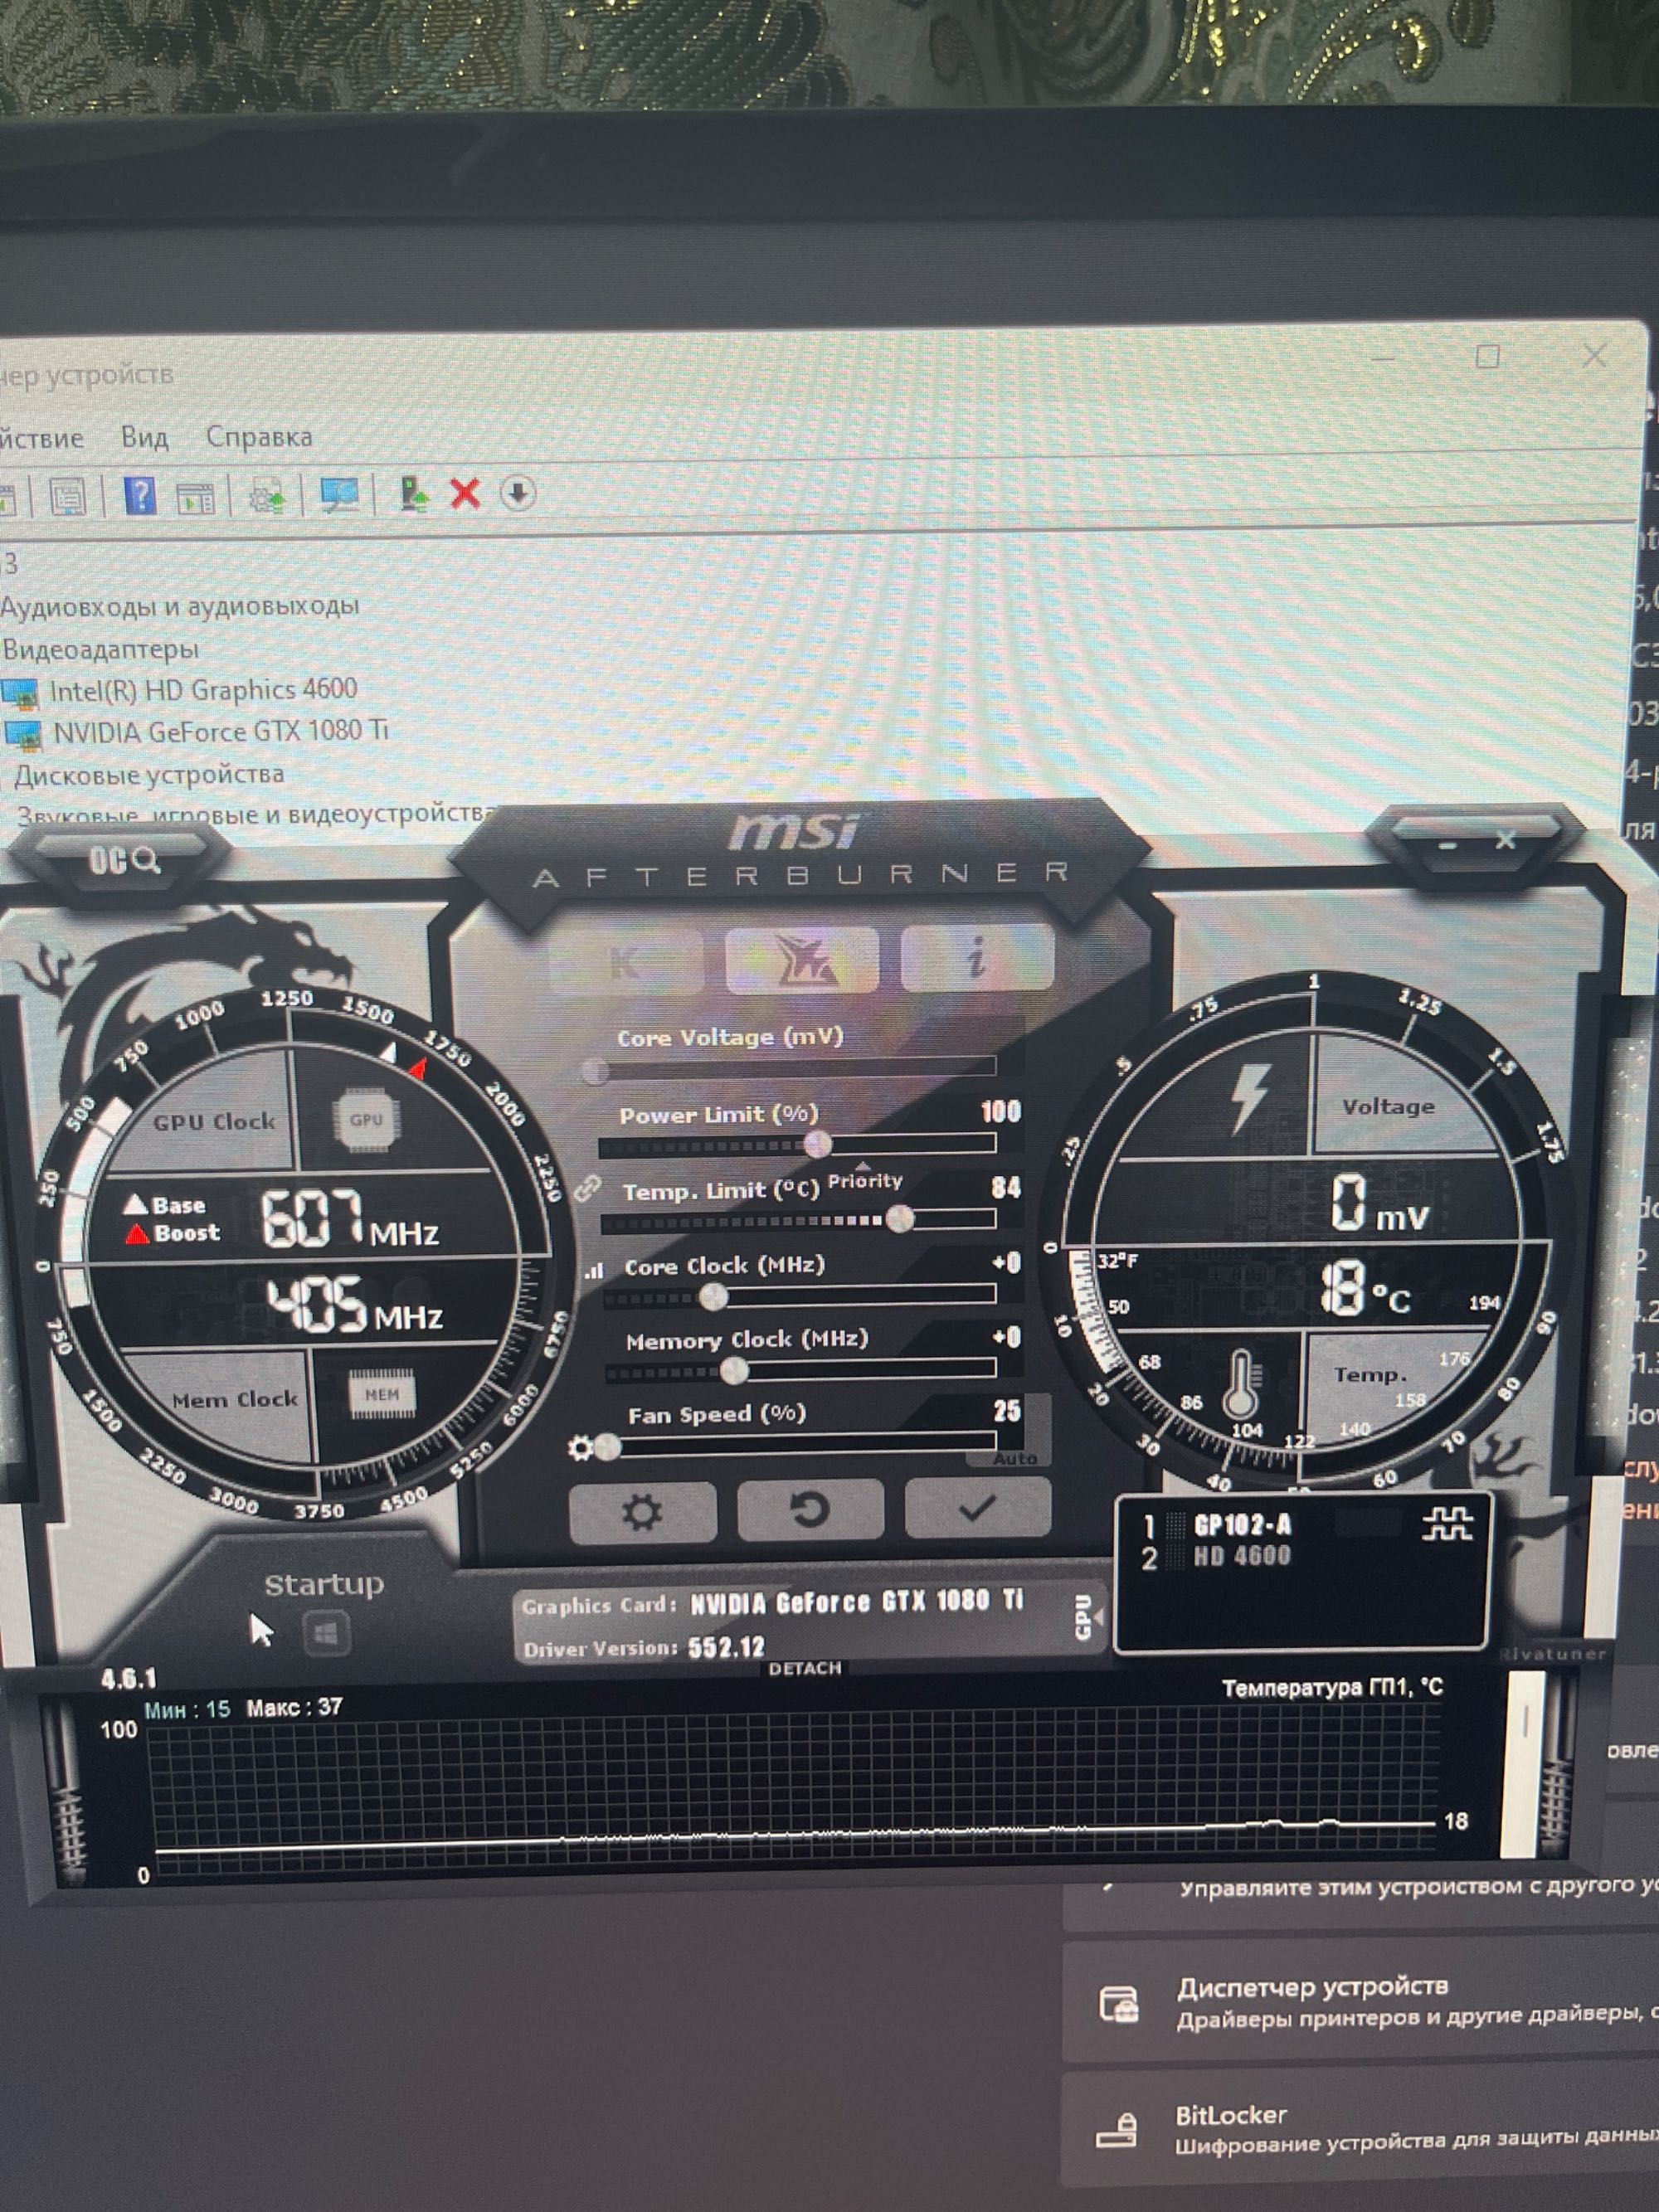Apply settings with checkmark button
The height and width of the screenshot is (2212, 1659).
tap(977, 1507)
